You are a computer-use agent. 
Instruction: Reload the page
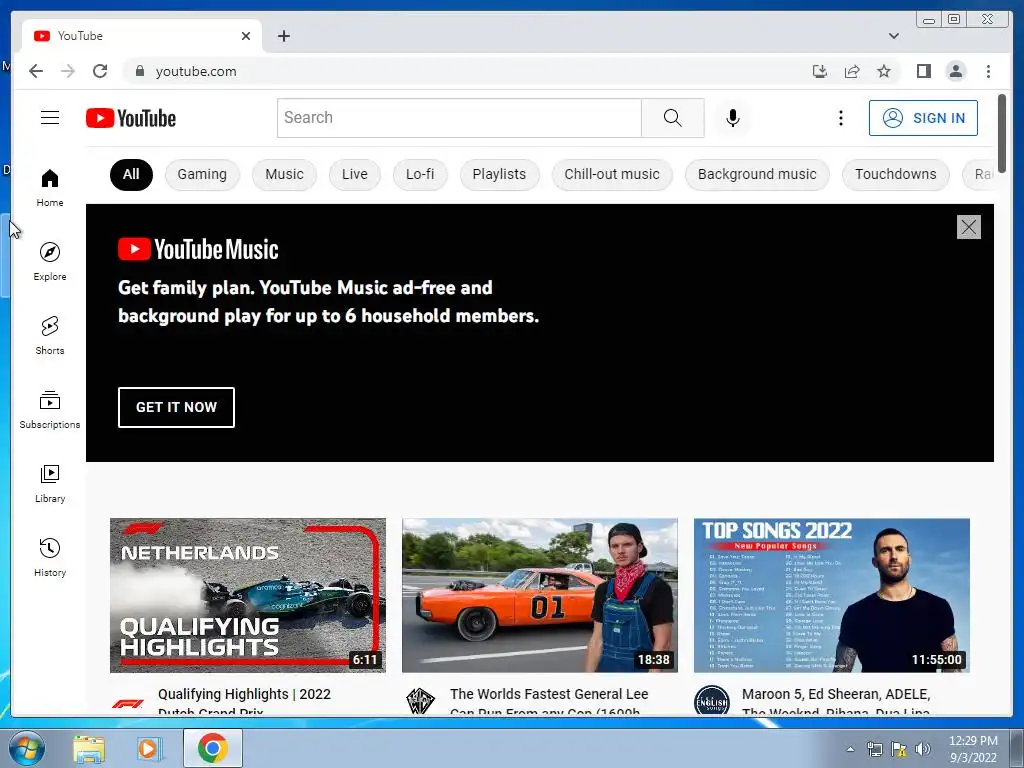point(100,71)
